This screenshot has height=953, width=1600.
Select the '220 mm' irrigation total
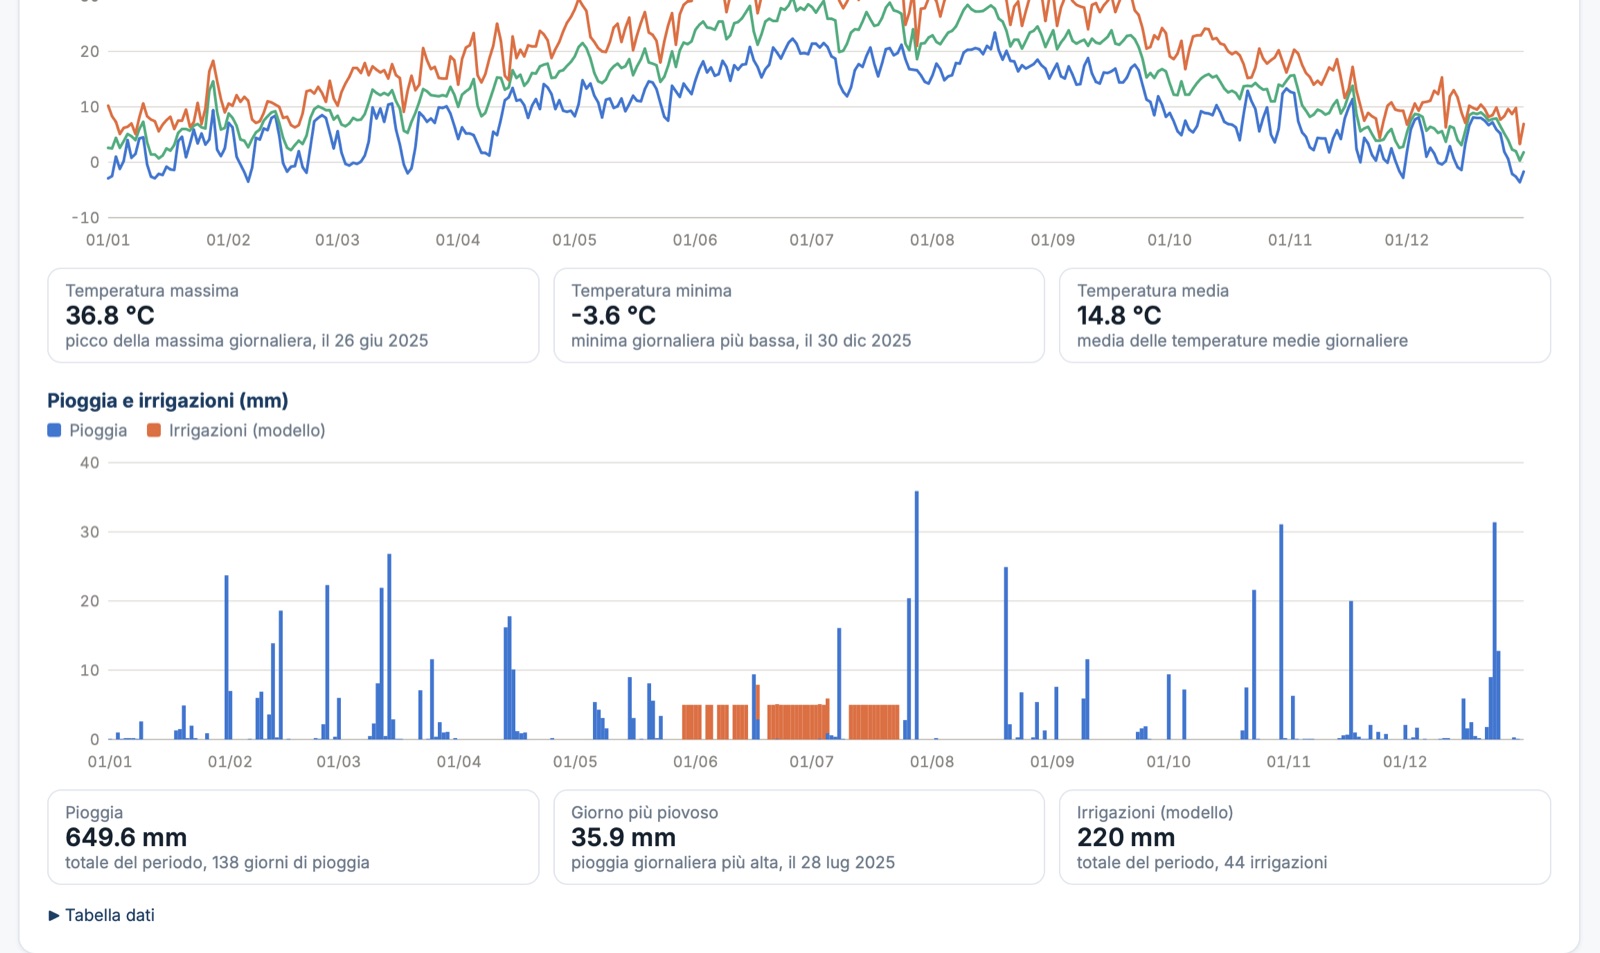1126,837
